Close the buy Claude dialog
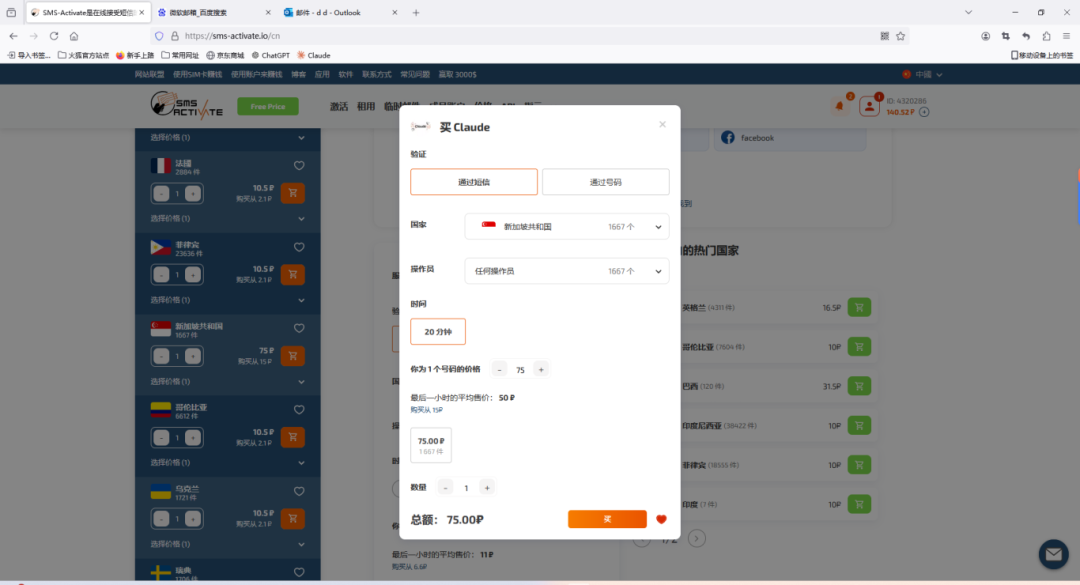The width and height of the screenshot is (1080, 585). click(x=662, y=125)
